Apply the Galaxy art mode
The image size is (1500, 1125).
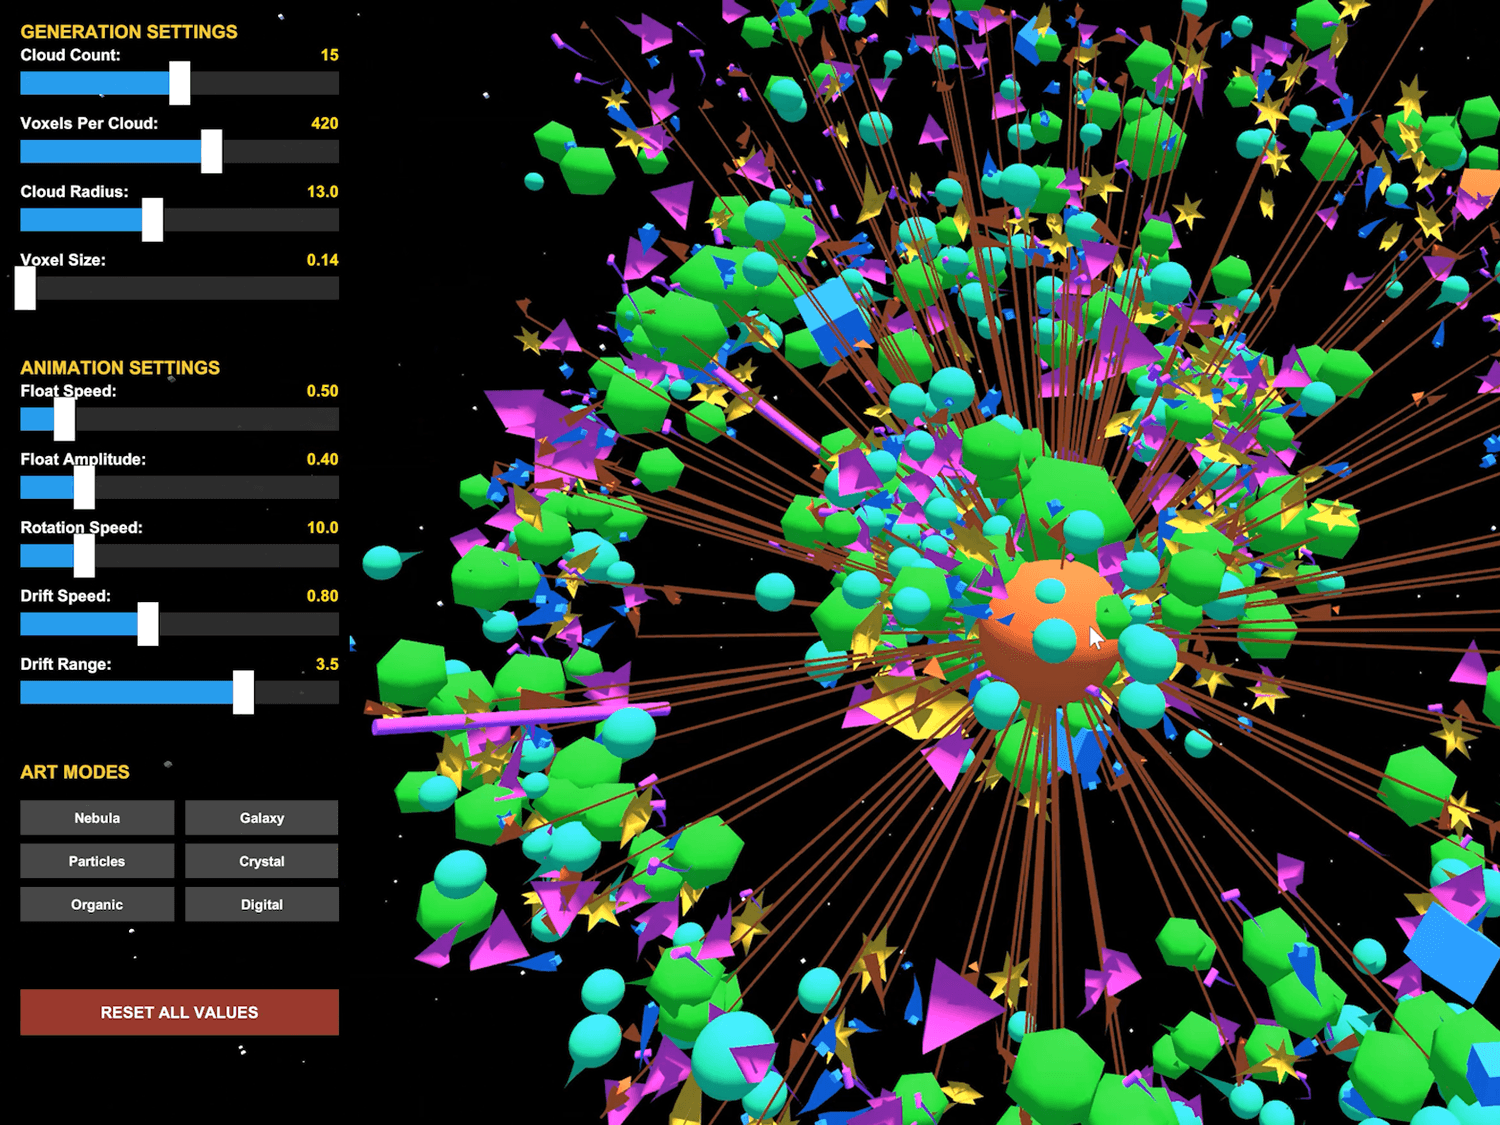[x=262, y=818]
